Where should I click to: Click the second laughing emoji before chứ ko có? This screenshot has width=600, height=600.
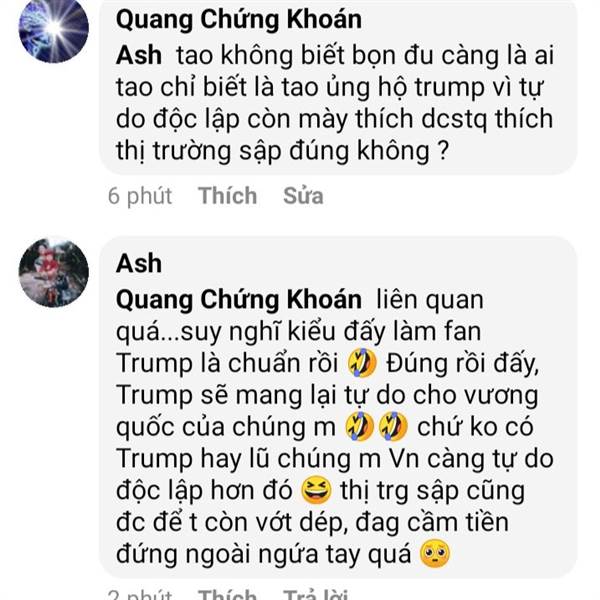[x=393, y=427]
